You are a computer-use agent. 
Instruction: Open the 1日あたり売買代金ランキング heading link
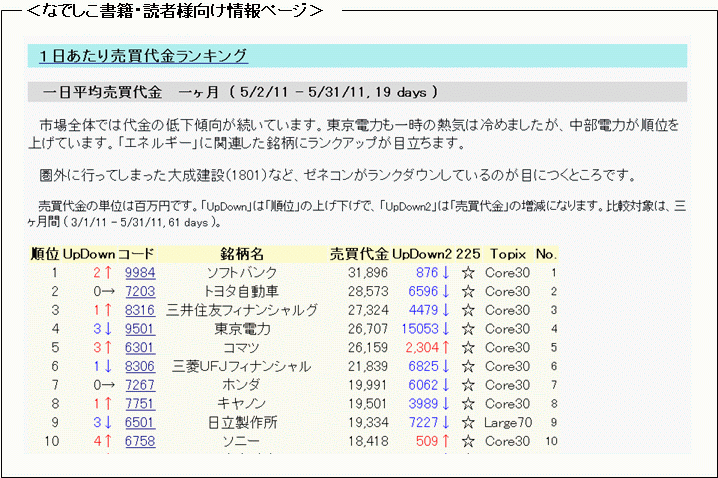click(143, 56)
